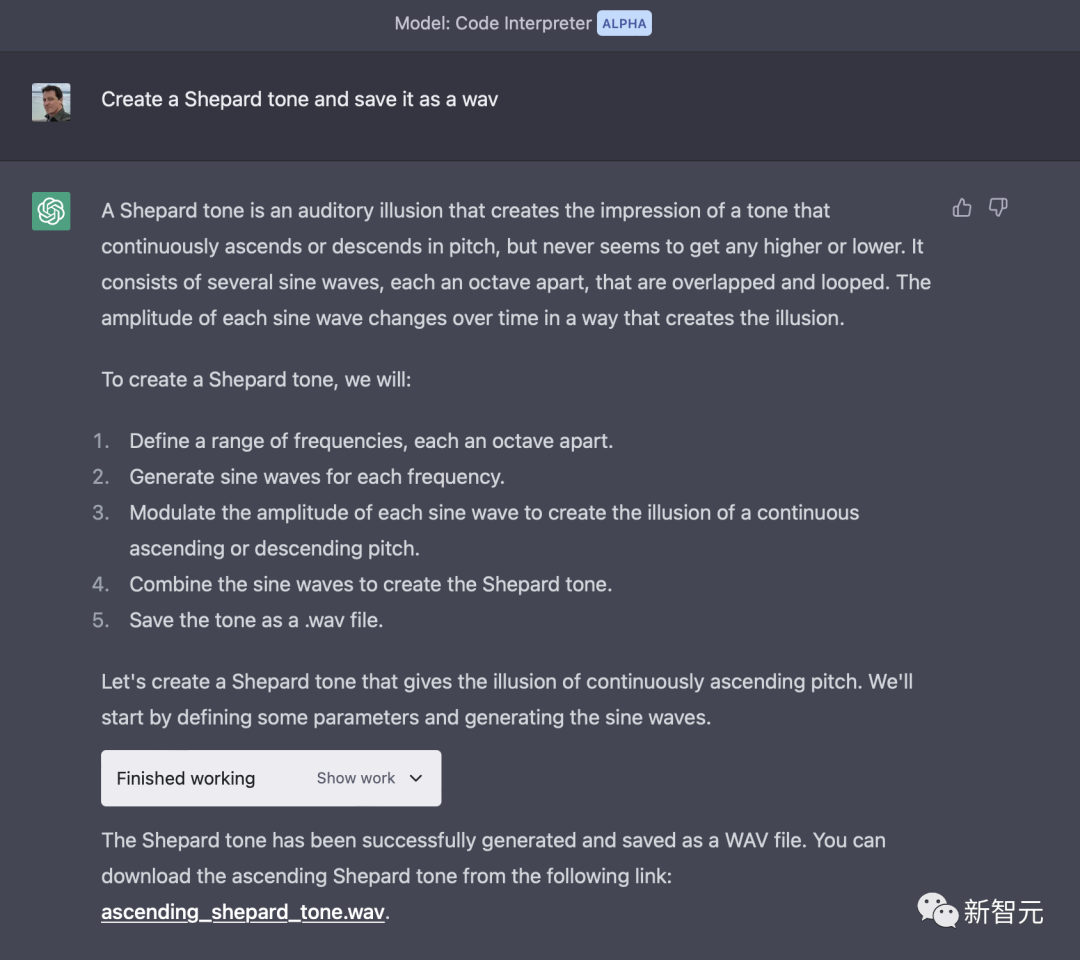Screen dimensions: 1080x960
Task: Click the 新智元 watermark text
Action: point(1003,911)
